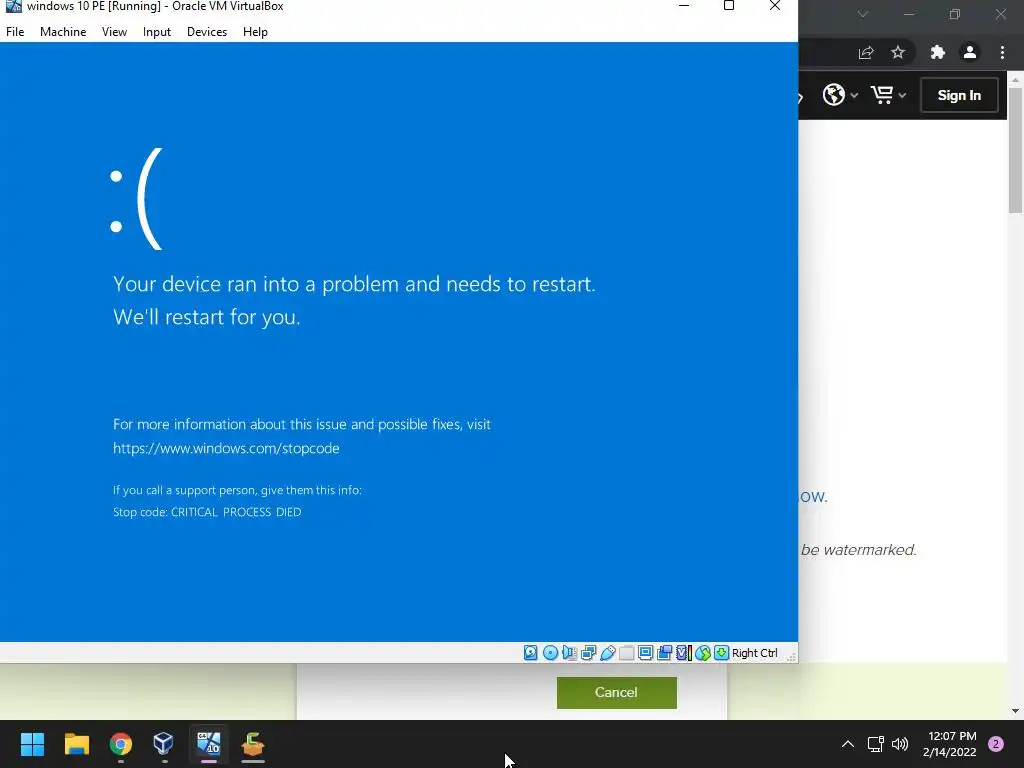Screen dimensions: 1024x768
Task: Click the Chrome share page icon
Action: [x=866, y=52]
